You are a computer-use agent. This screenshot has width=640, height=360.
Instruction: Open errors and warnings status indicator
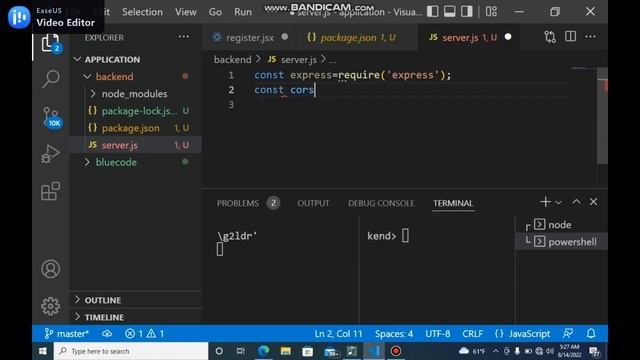tap(144, 333)
